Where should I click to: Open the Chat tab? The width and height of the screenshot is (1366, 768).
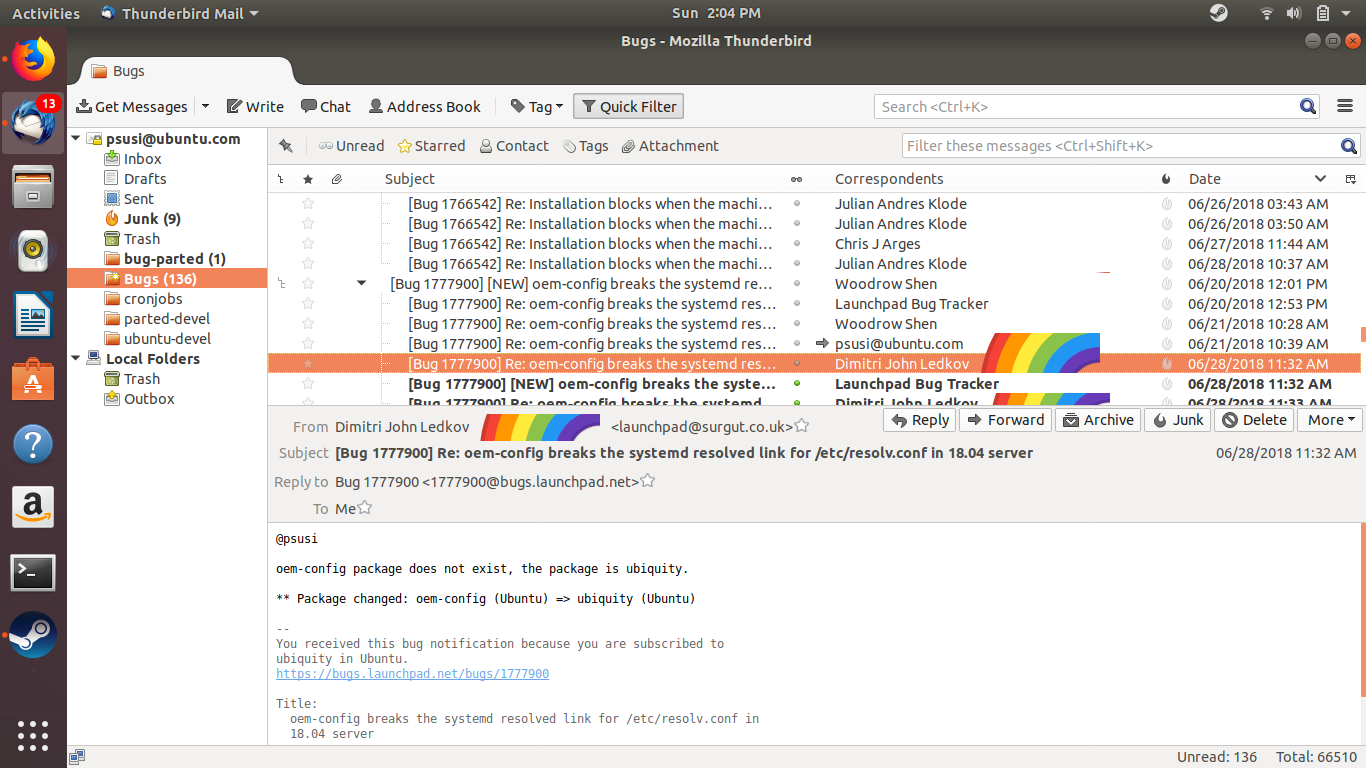pyautogui.click(x=326, y=107)
